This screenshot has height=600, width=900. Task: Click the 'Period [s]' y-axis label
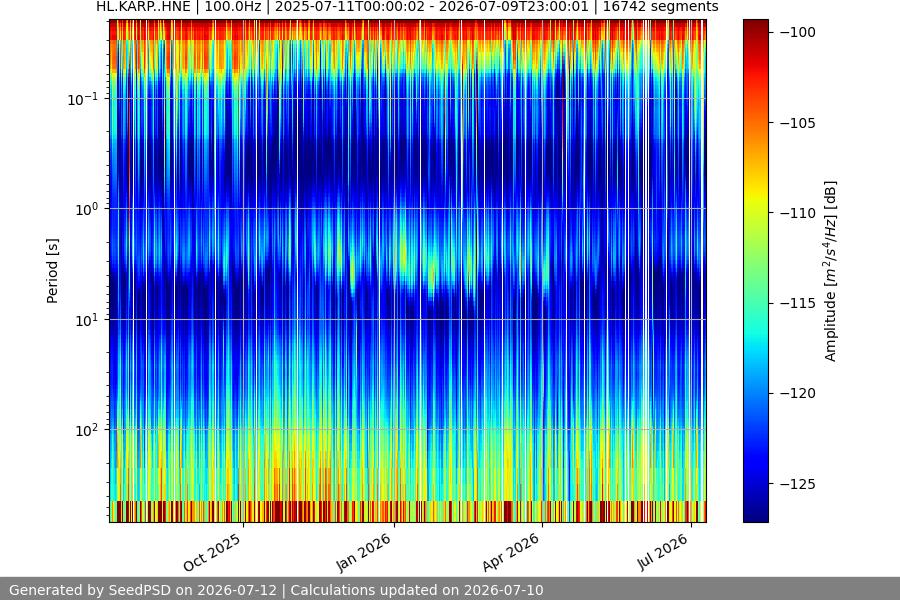point(52,271)
